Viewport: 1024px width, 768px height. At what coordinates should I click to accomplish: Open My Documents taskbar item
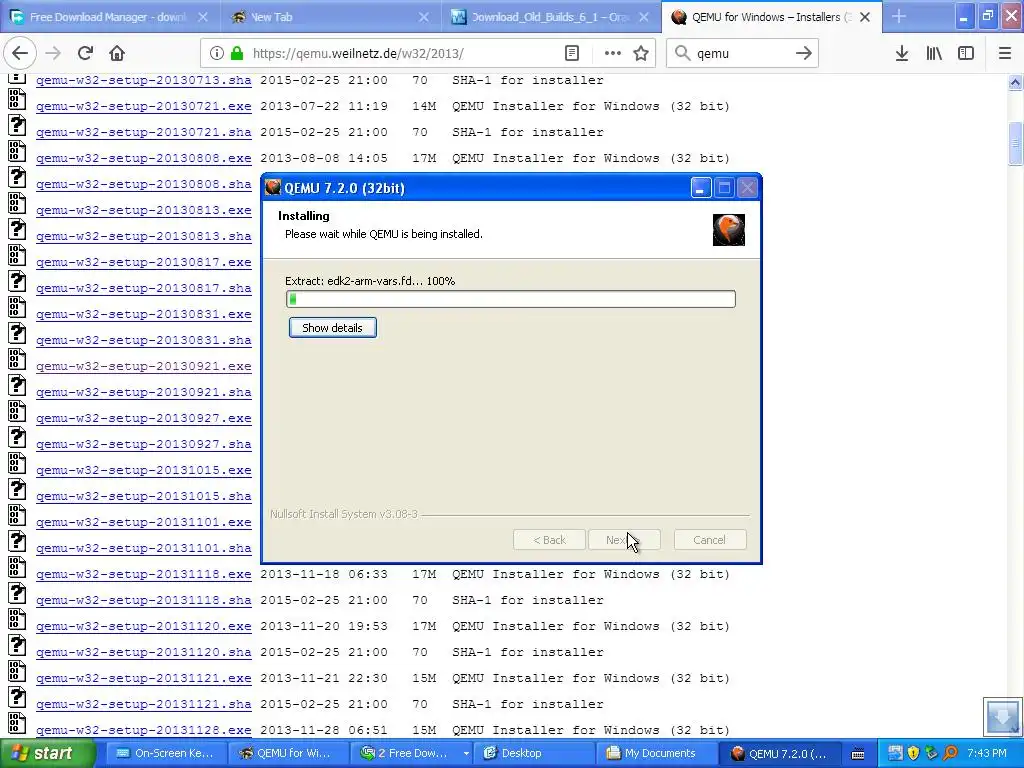658,754
